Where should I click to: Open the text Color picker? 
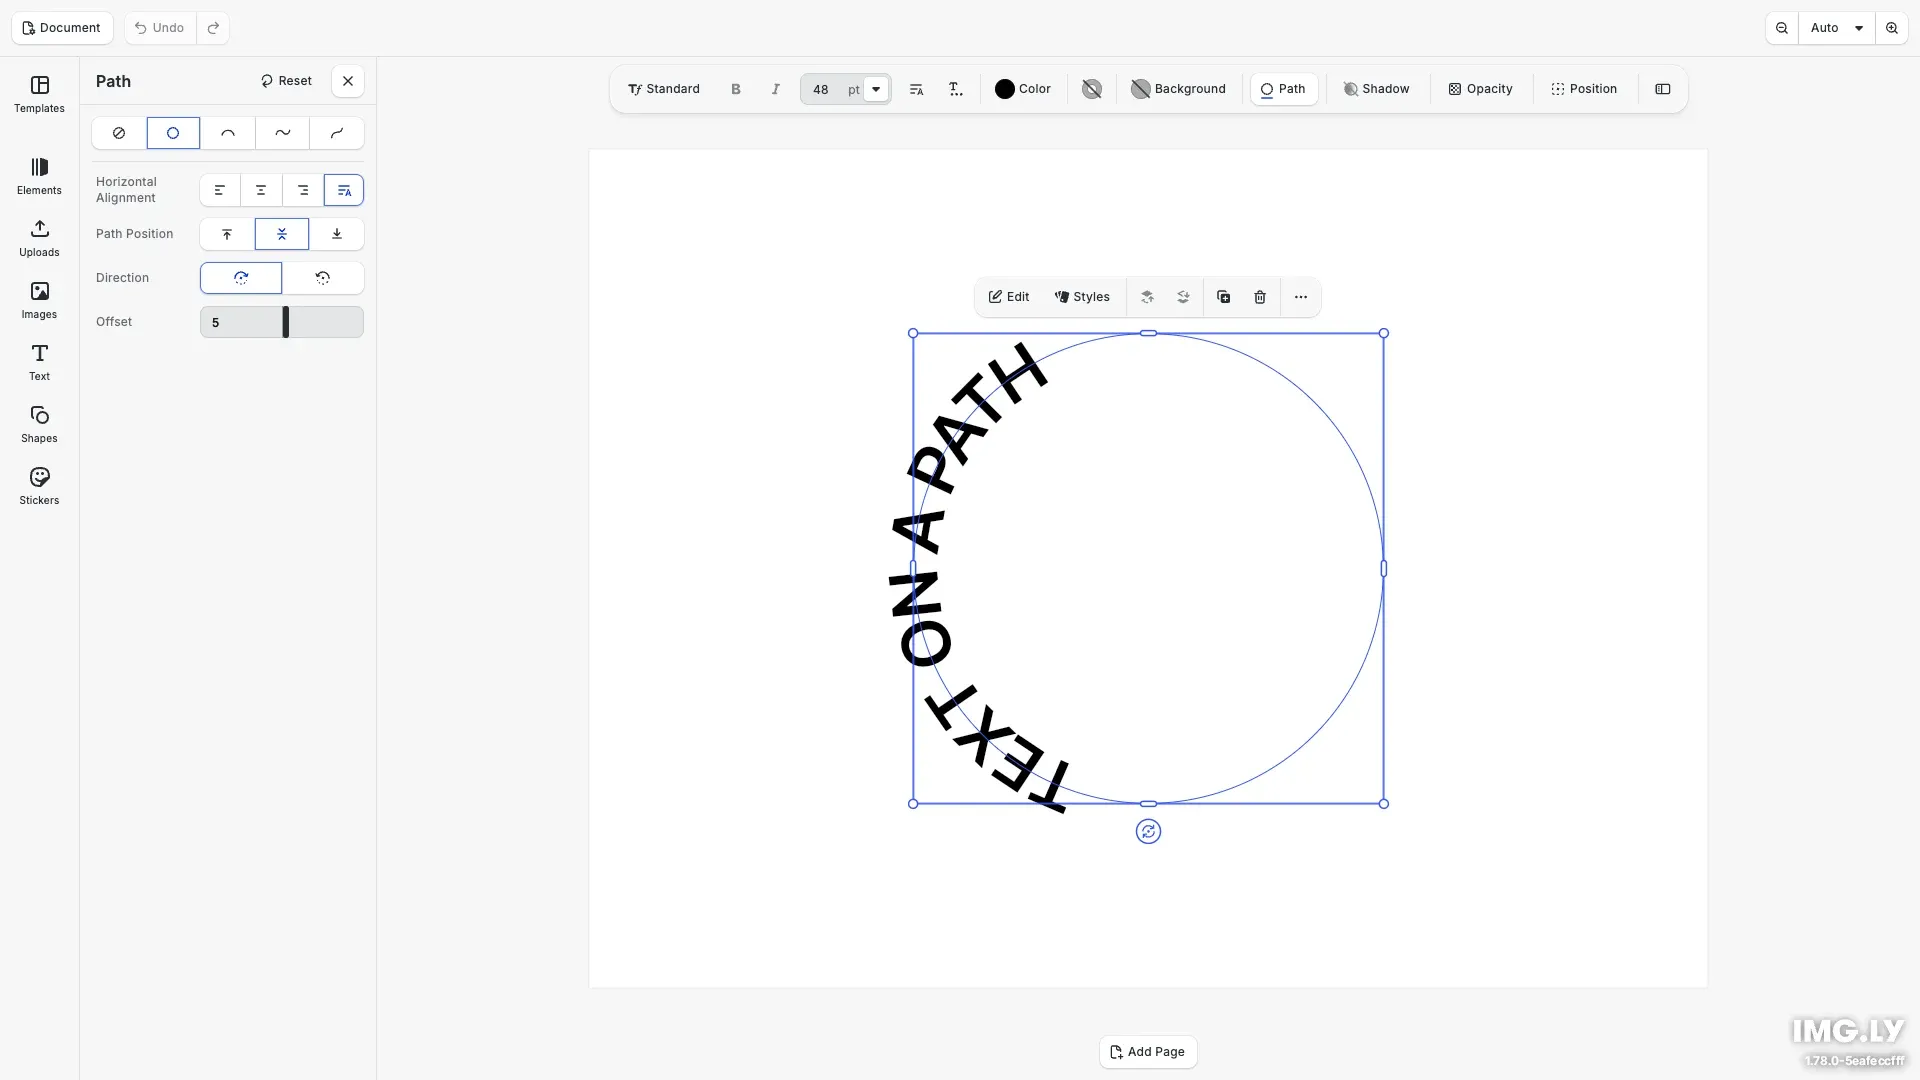[1023, 89]
